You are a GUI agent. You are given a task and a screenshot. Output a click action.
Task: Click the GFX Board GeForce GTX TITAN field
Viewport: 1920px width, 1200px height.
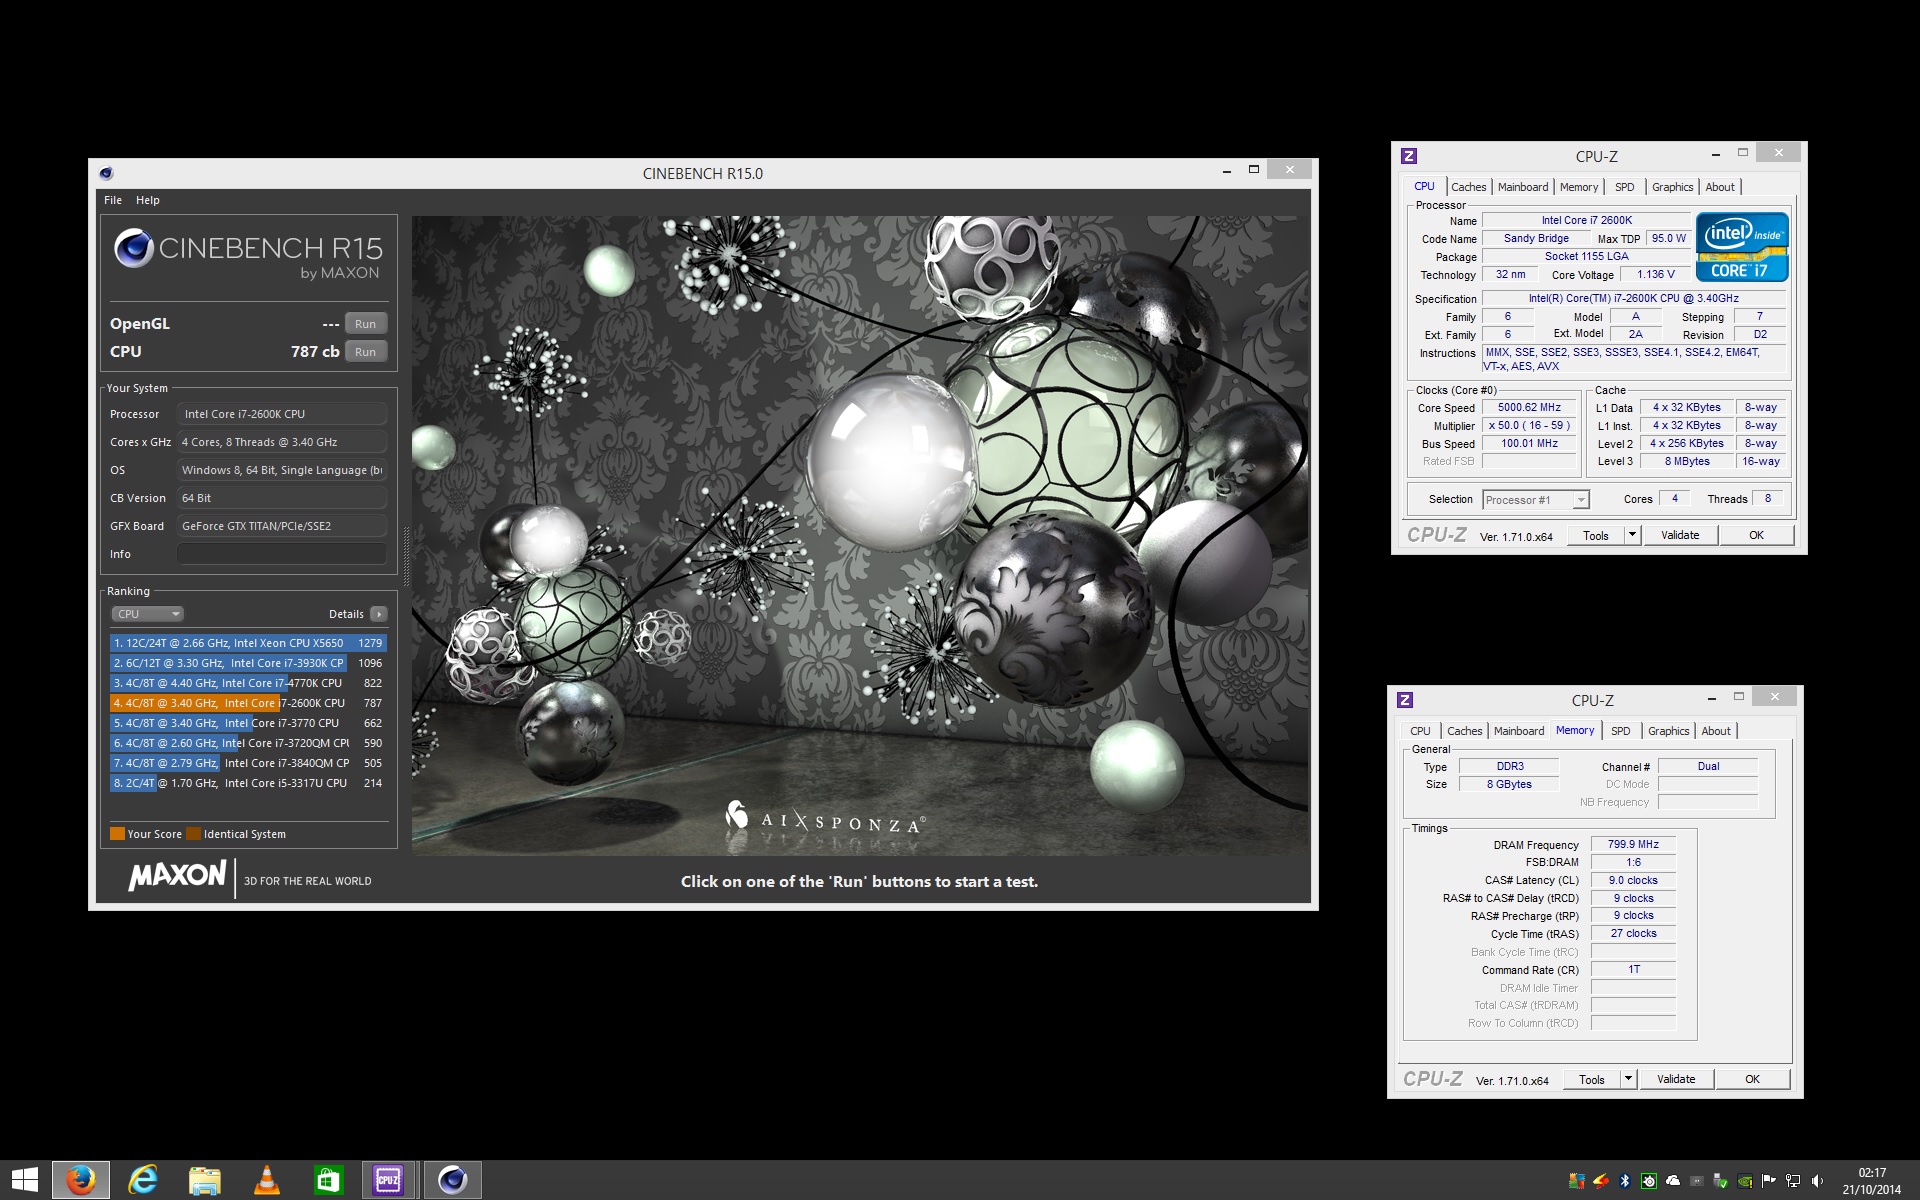[282, 526]
